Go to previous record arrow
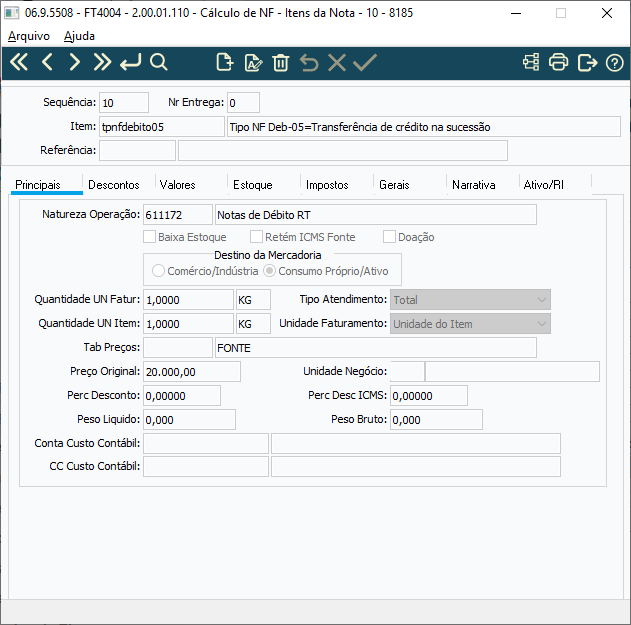 (x=47, y=62)
